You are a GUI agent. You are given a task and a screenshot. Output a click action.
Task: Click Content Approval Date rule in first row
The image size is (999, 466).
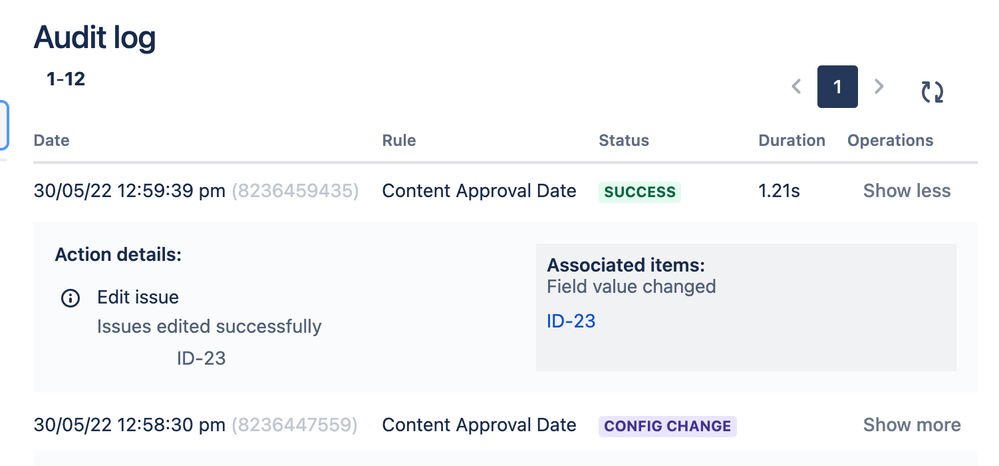(x=479, y=191)
